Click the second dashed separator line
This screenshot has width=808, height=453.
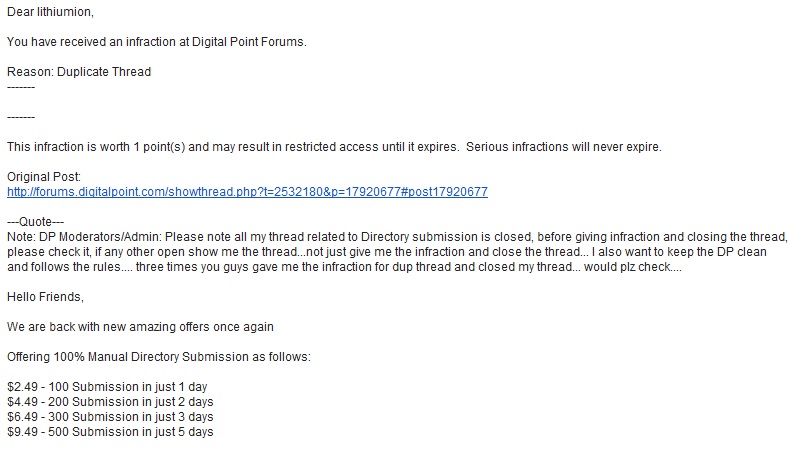coord(21,117)
